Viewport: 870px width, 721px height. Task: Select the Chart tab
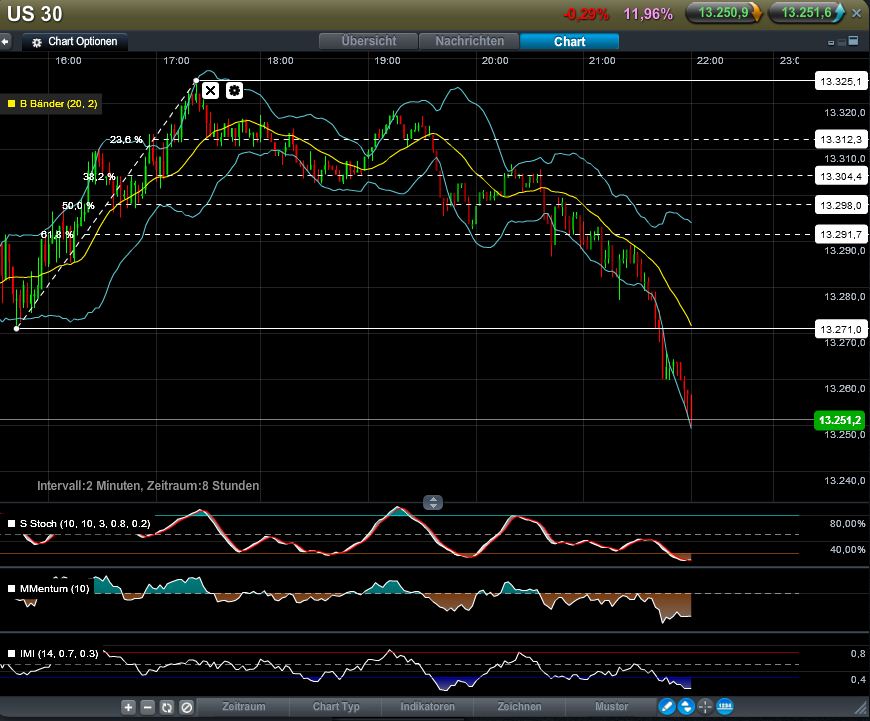pyautogui.click(x=569, y=42)
